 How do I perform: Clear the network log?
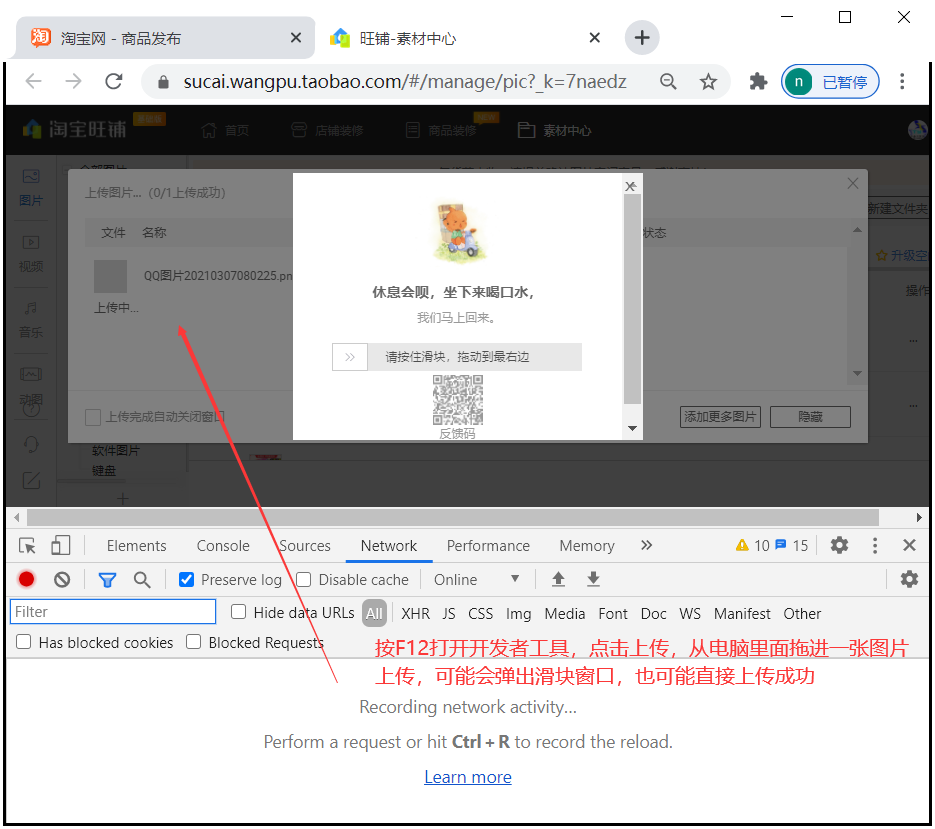[x=62, y=580]
